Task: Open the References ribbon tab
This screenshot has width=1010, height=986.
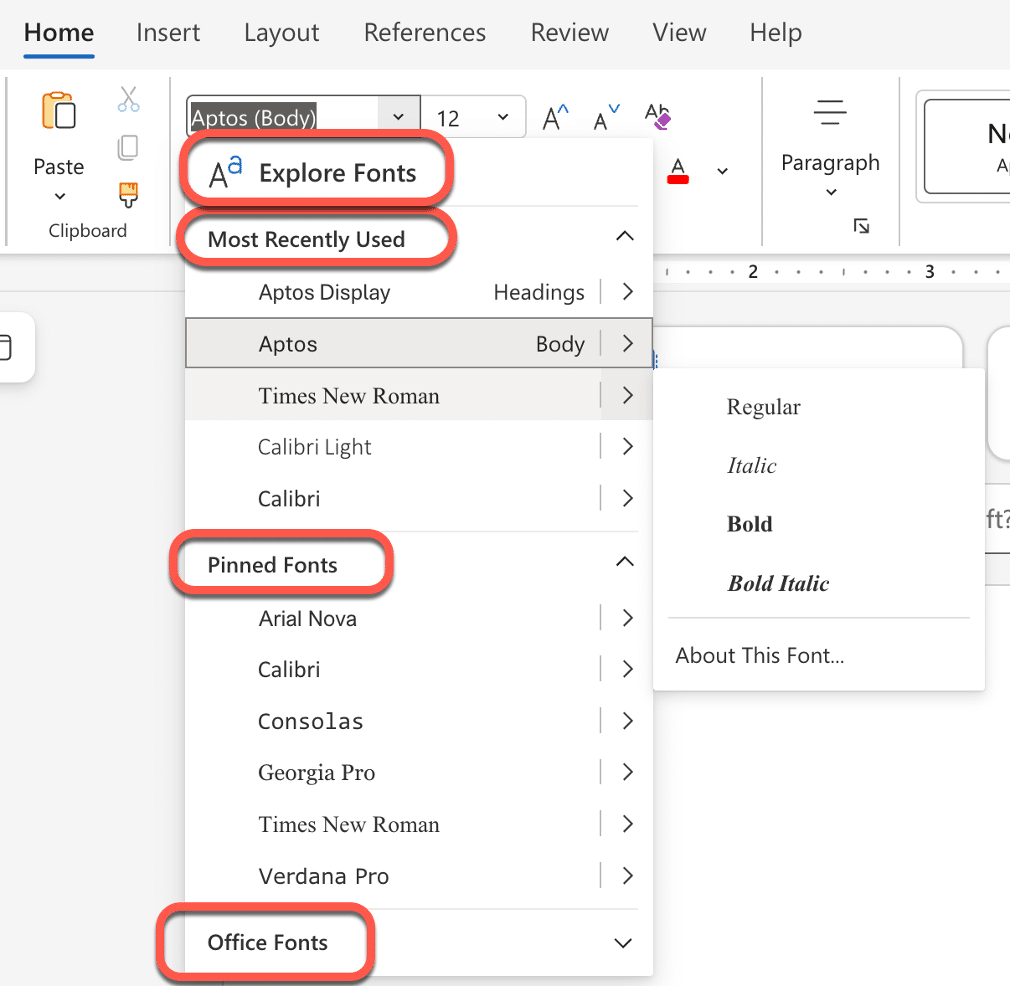Action: [424, 33]
